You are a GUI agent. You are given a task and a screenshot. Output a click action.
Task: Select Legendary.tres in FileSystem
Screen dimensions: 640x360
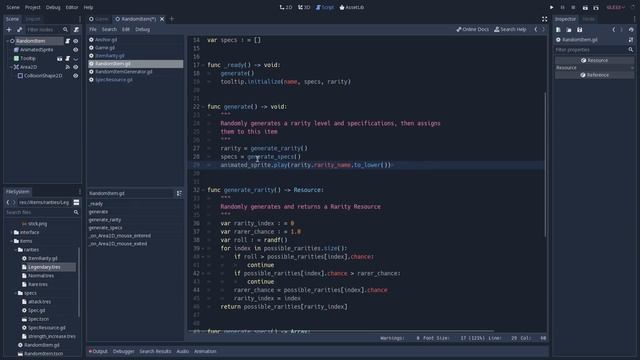click(44, 267)
